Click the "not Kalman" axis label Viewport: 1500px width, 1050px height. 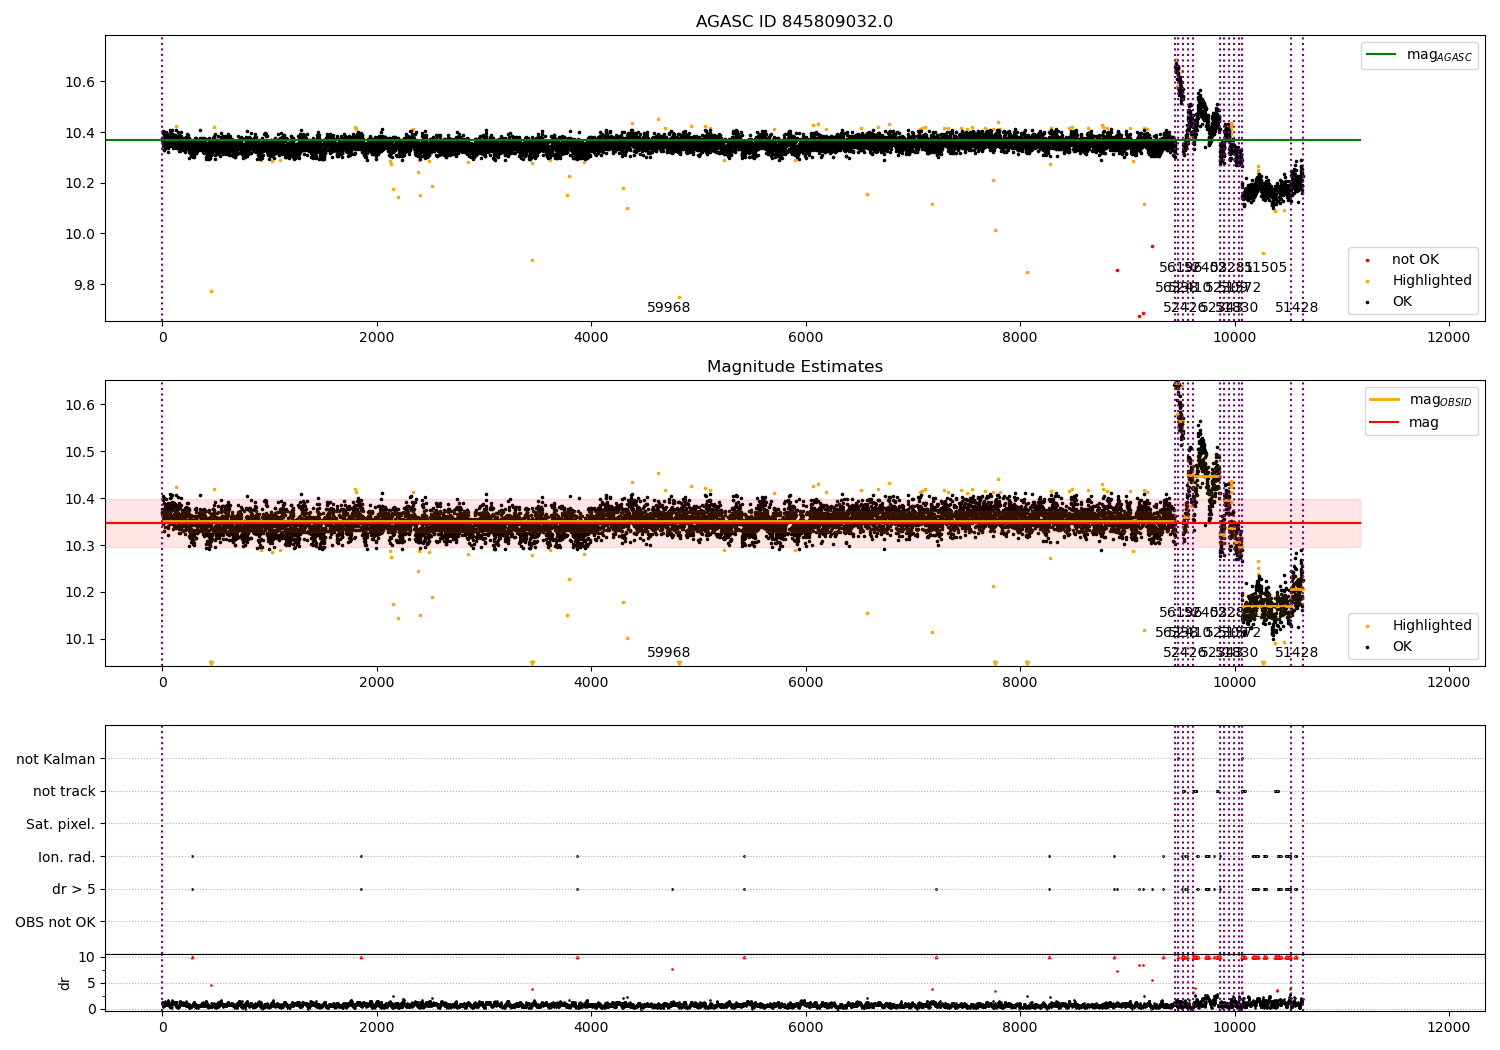56,759
